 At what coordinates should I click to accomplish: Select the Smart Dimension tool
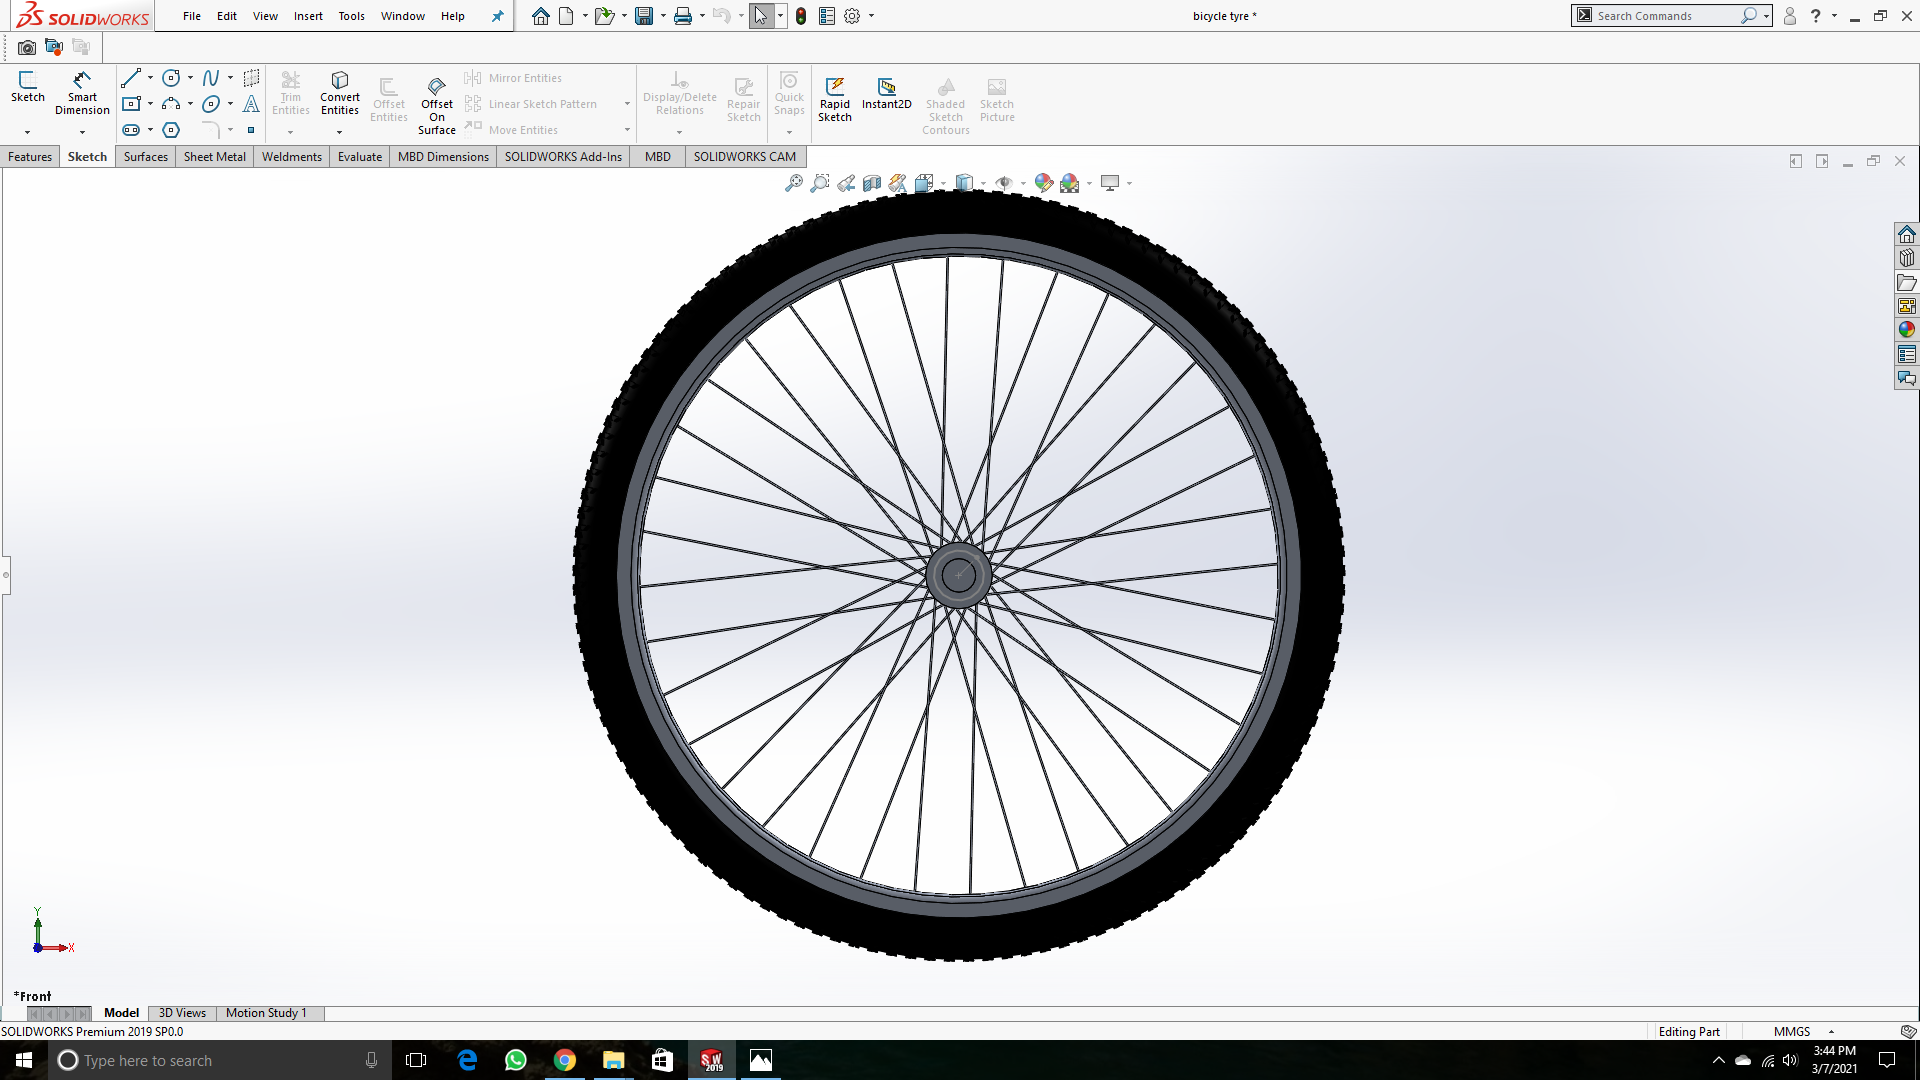coord(82,92)
